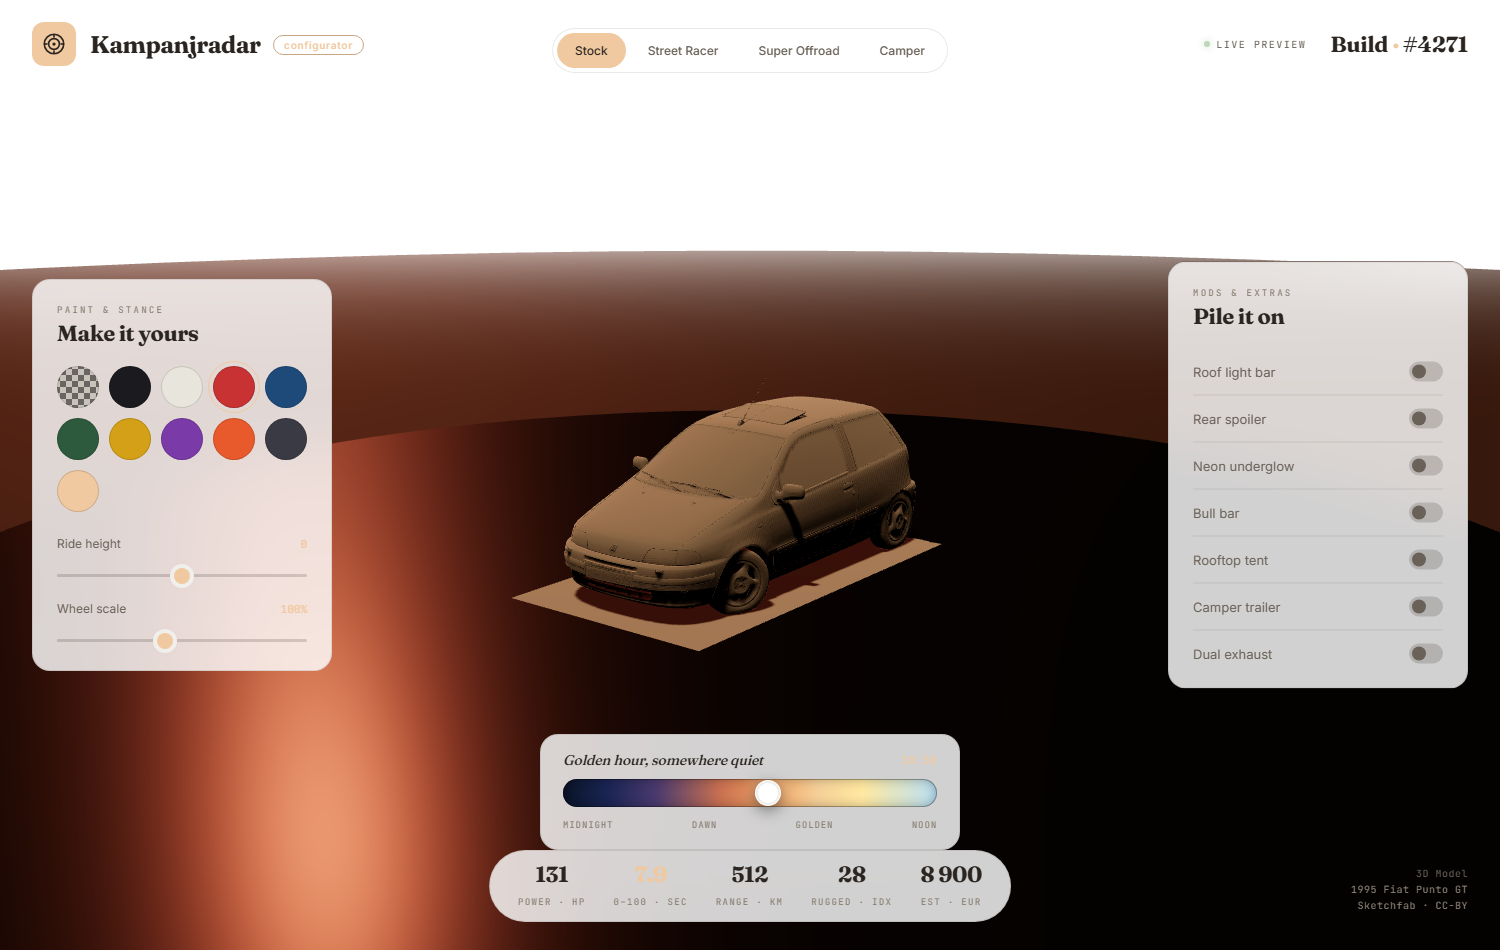Click the Kampanjradar target logo icon

tap(54, 44)
